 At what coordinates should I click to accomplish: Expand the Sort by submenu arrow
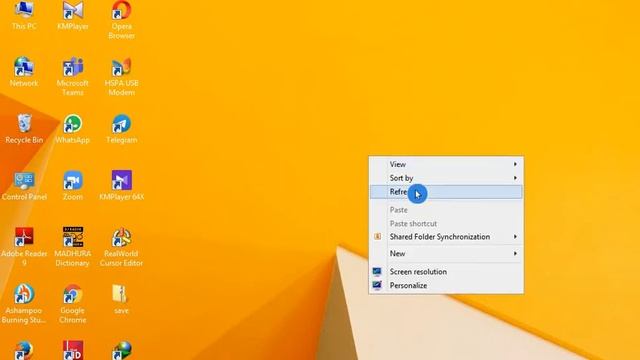515,178
